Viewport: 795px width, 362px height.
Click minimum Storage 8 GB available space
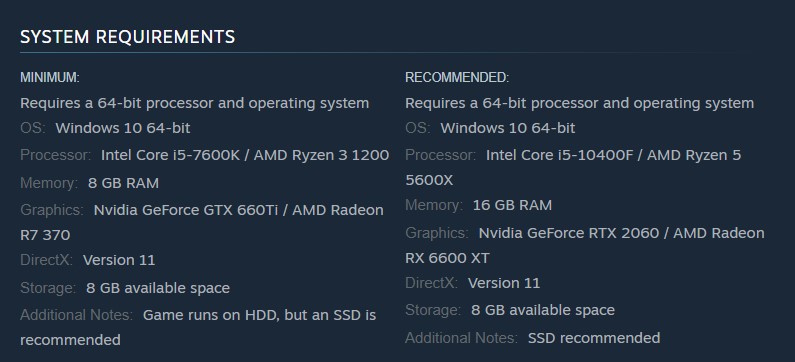pos(158,288)
